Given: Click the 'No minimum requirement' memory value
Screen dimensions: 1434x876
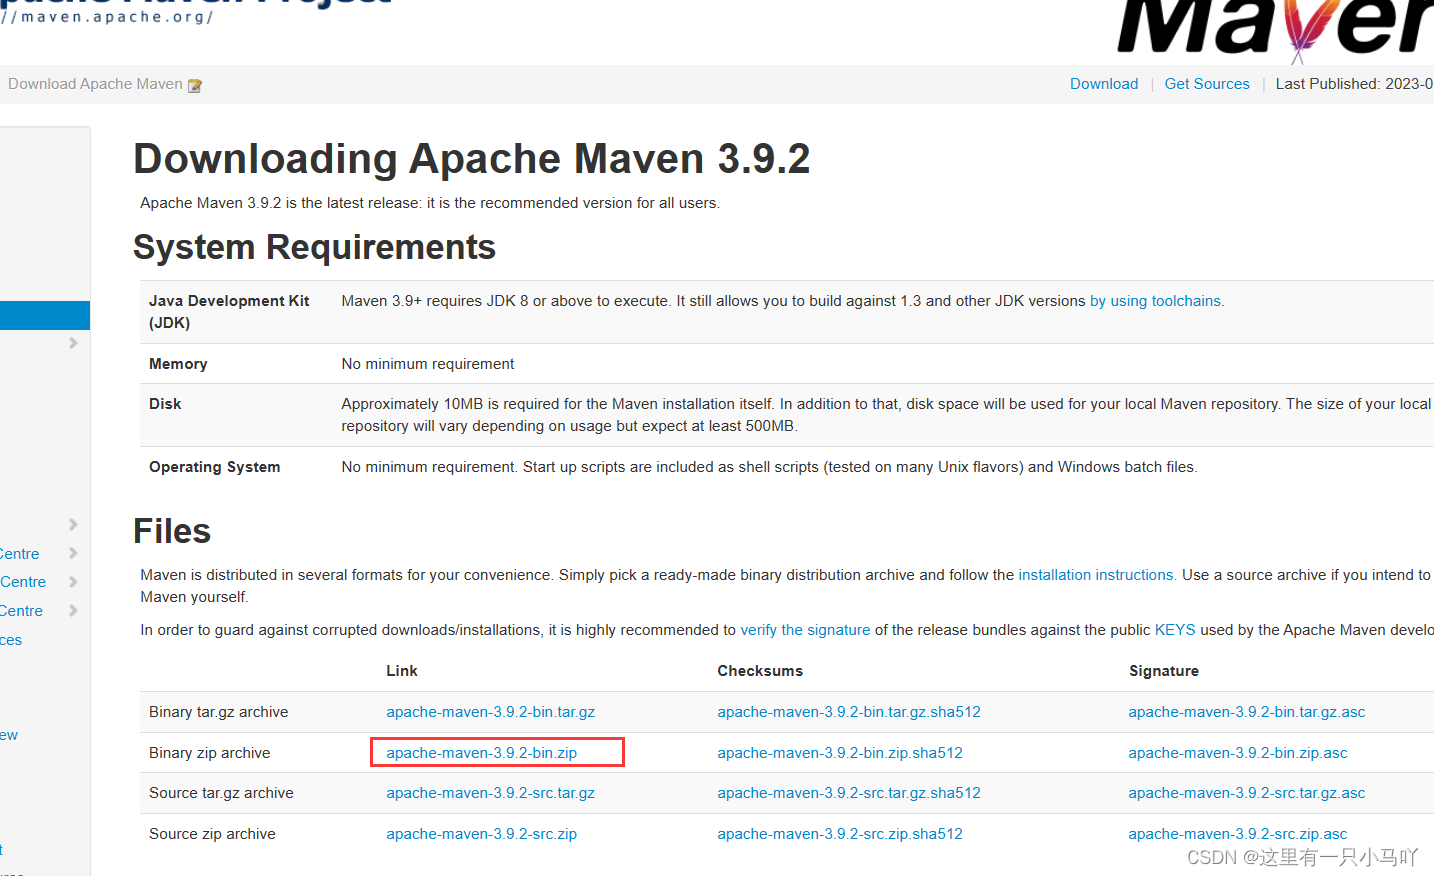Looking at the screenshot, I should (428, 364).
